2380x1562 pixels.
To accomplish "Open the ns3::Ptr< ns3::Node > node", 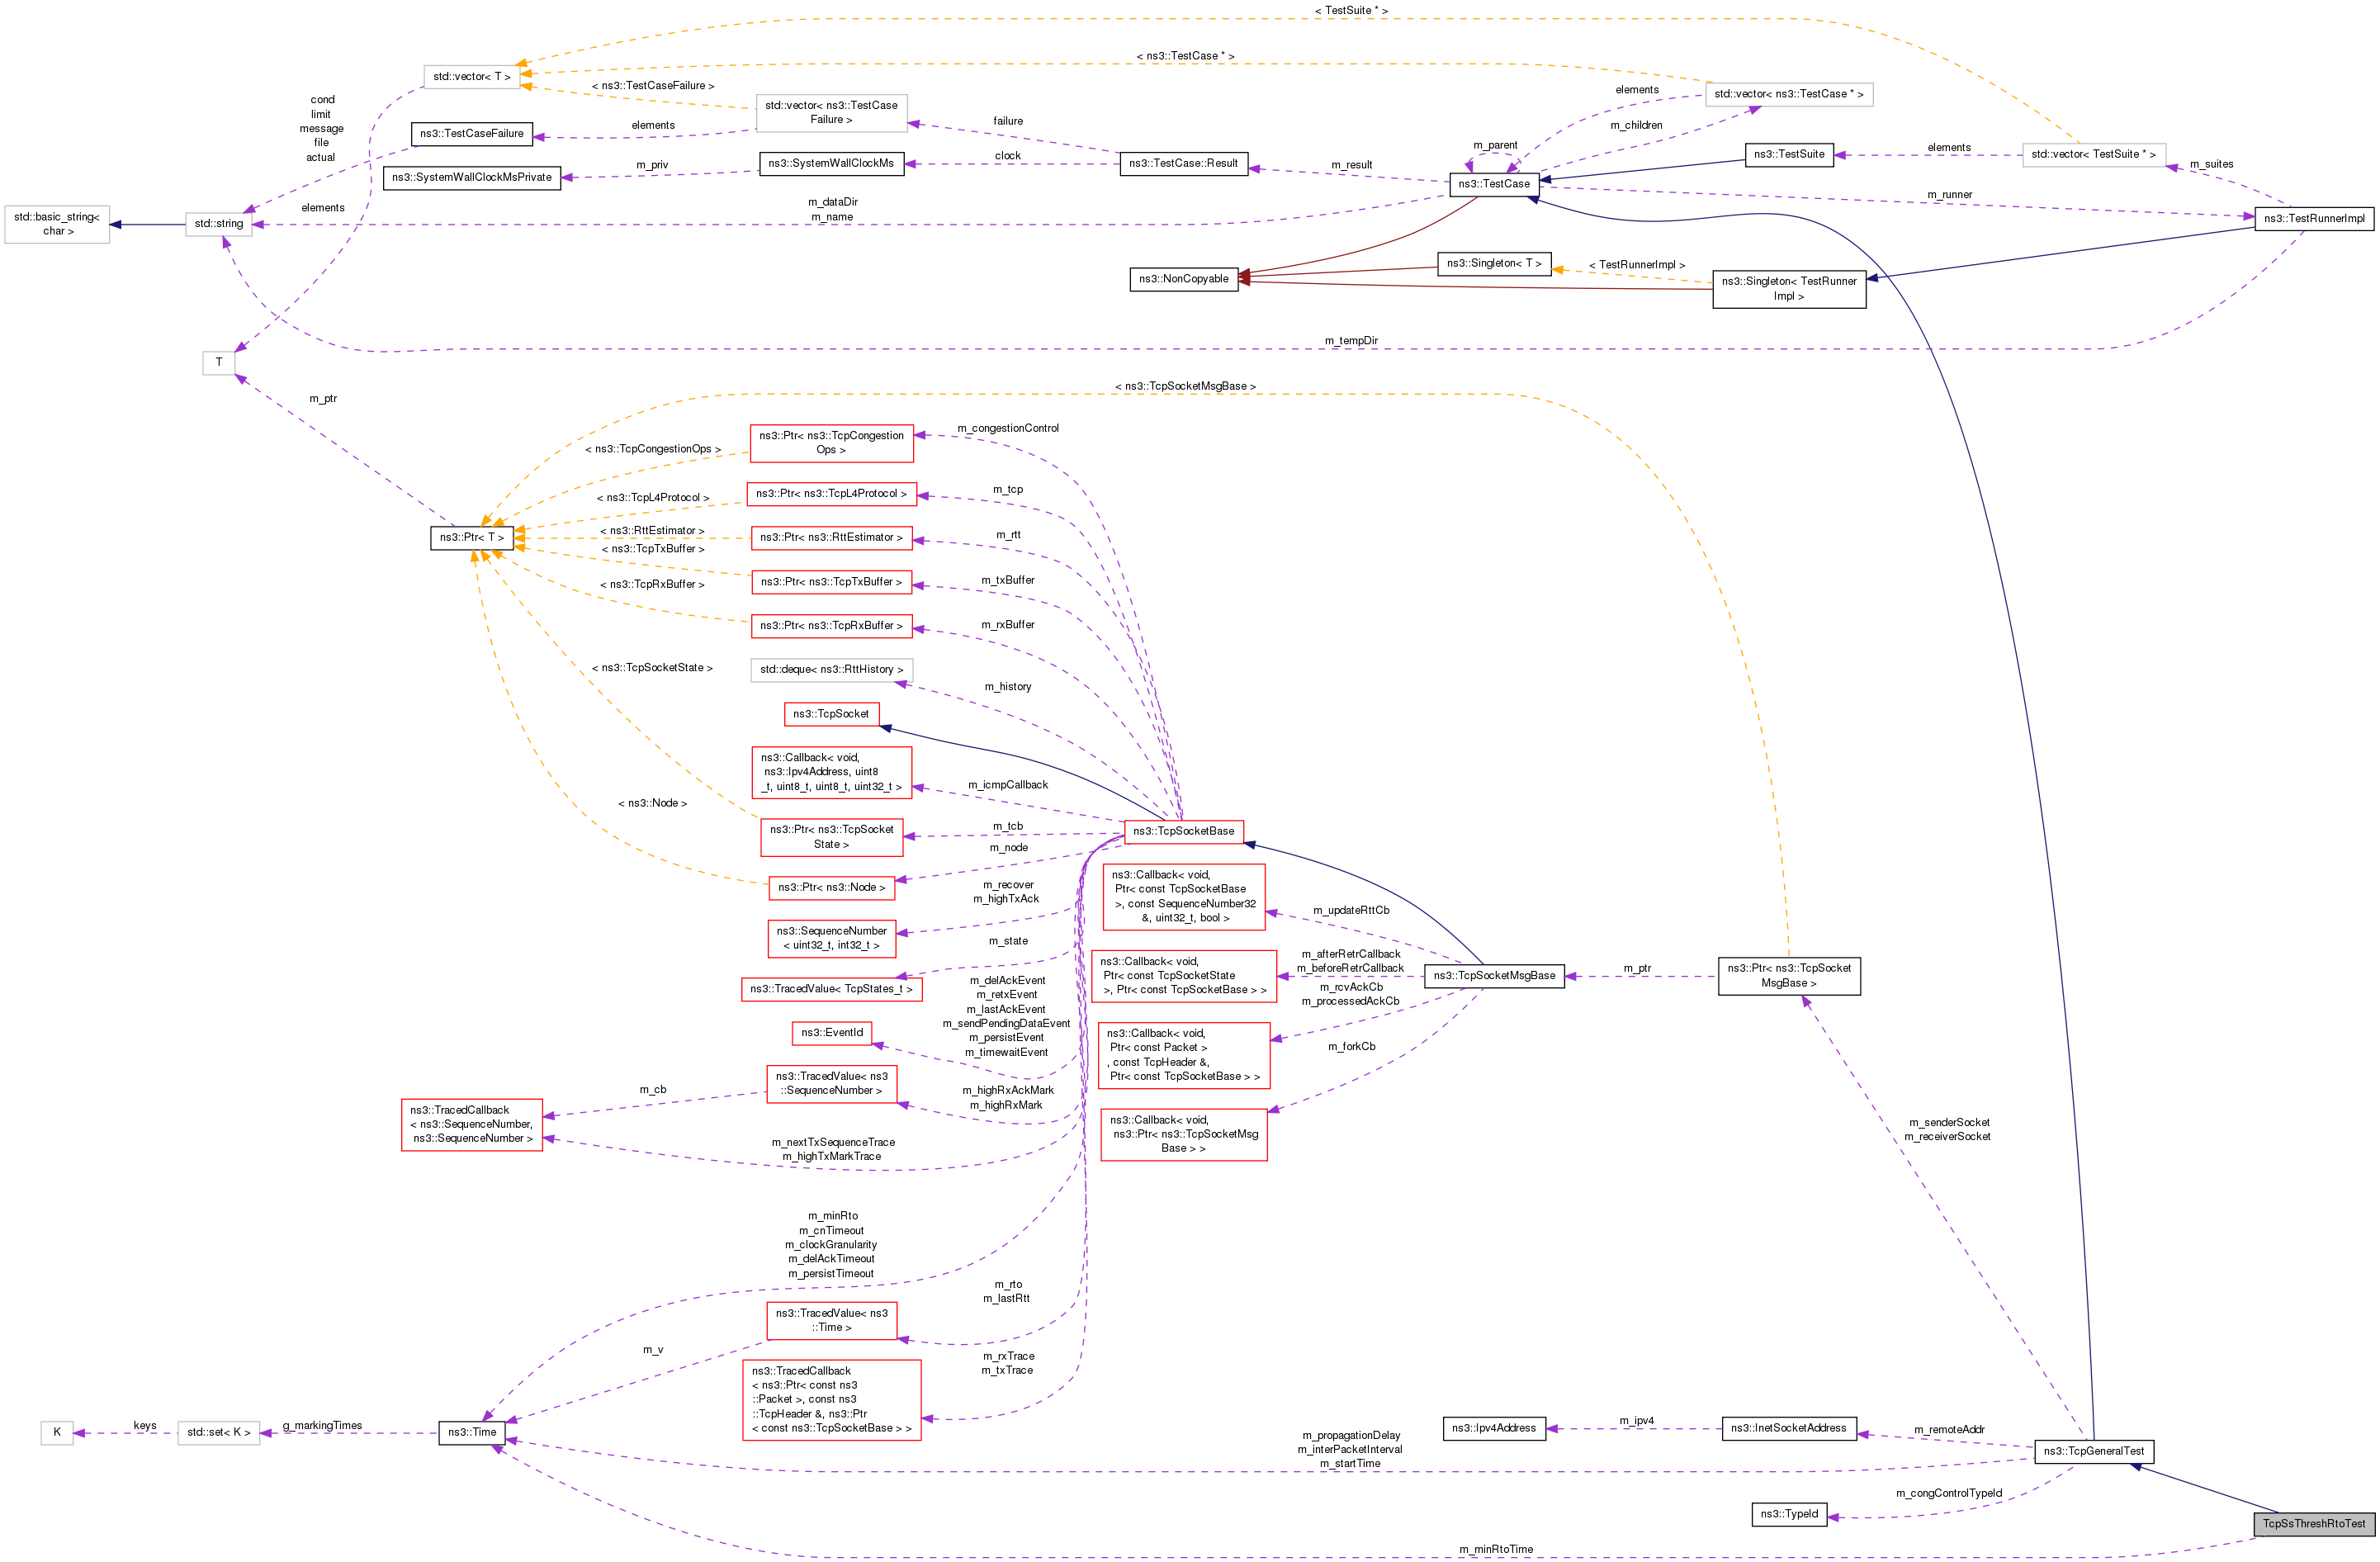I will [831, 888].
